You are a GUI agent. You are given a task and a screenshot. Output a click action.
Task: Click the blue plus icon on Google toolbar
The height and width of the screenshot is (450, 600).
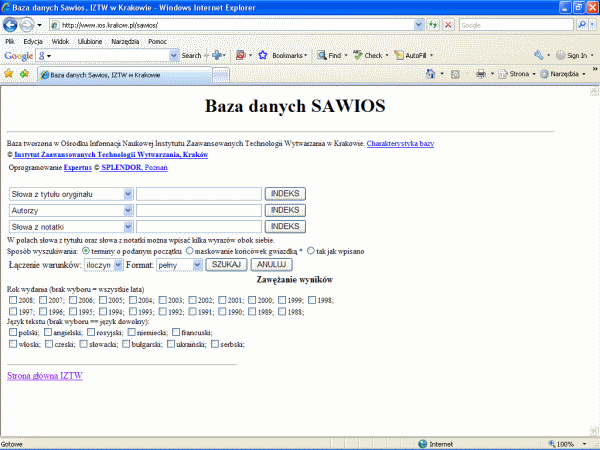click(x=217, y=55)
